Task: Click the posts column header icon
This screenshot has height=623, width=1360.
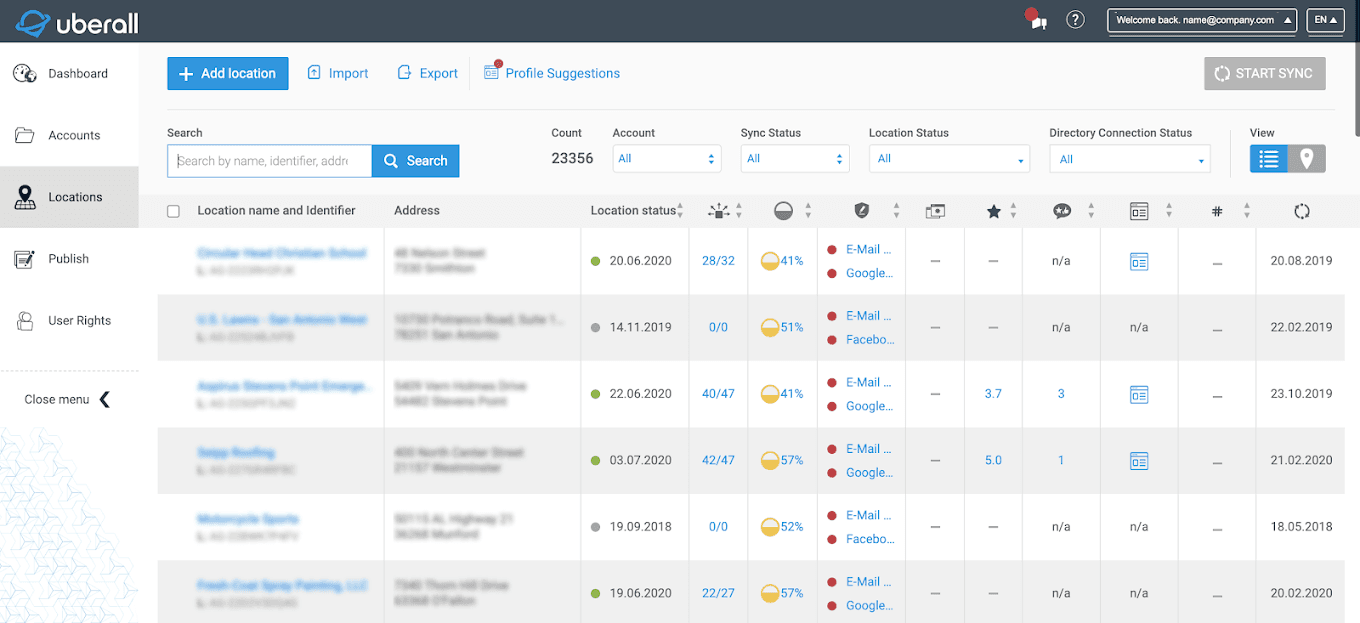Action: pyautogui.click(x=1139, y=211)
